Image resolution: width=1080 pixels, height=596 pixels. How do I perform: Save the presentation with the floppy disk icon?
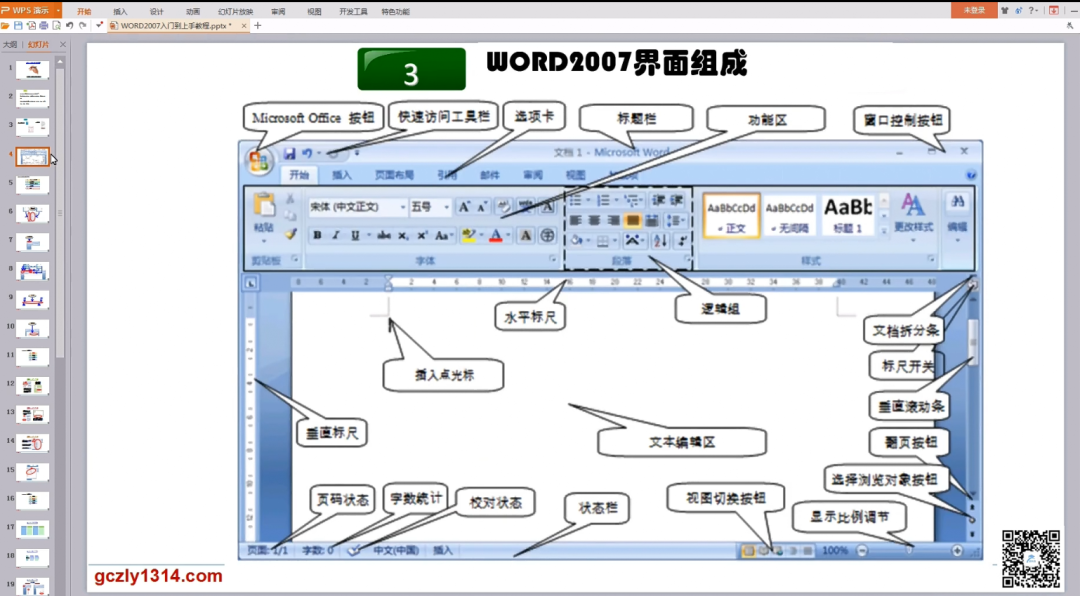(18, 25)
